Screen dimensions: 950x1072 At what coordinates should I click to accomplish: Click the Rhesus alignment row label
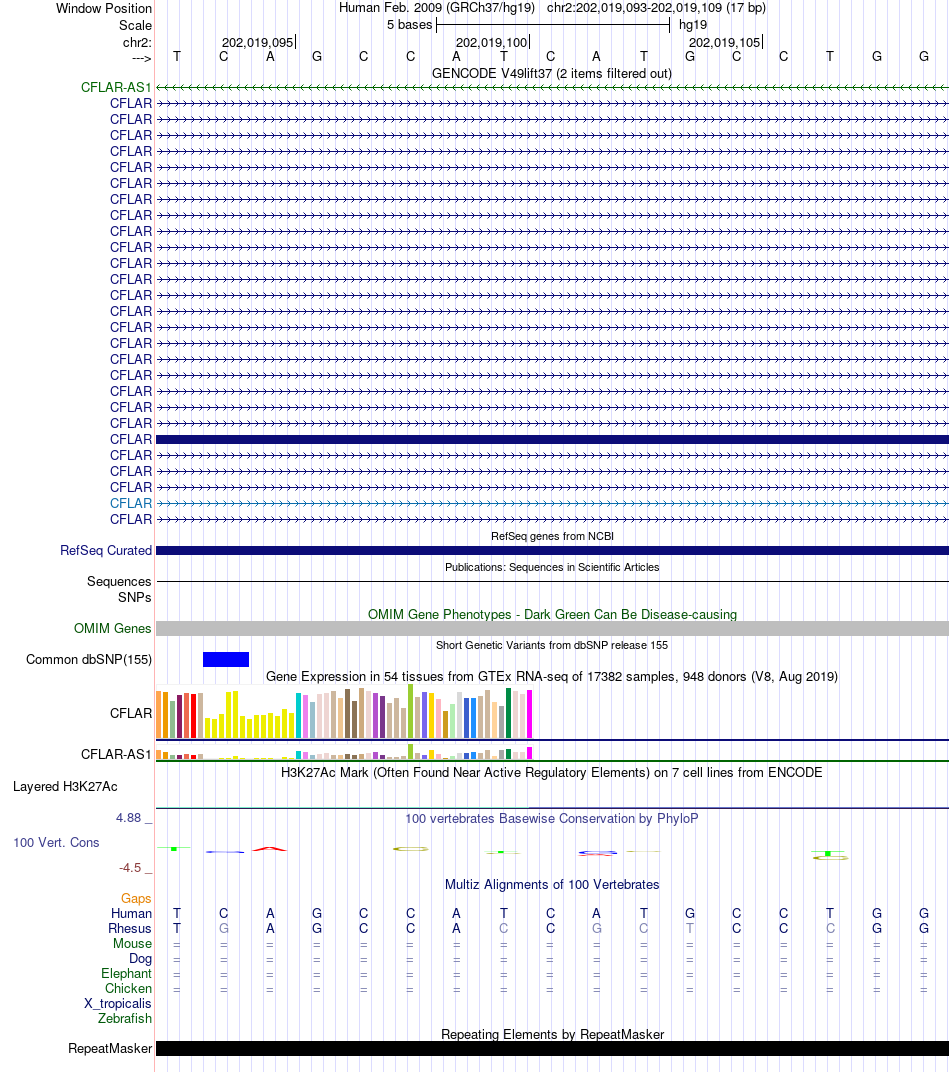130,928
